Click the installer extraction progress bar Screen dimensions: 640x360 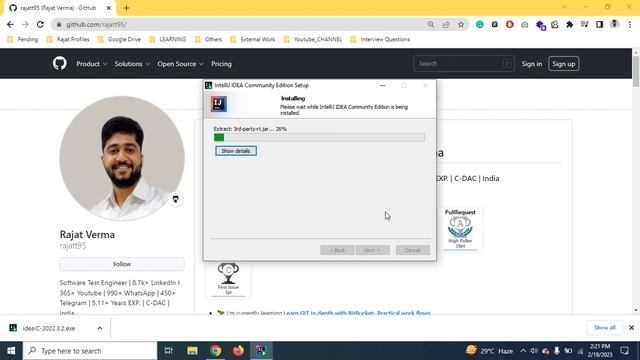[319, 138]
